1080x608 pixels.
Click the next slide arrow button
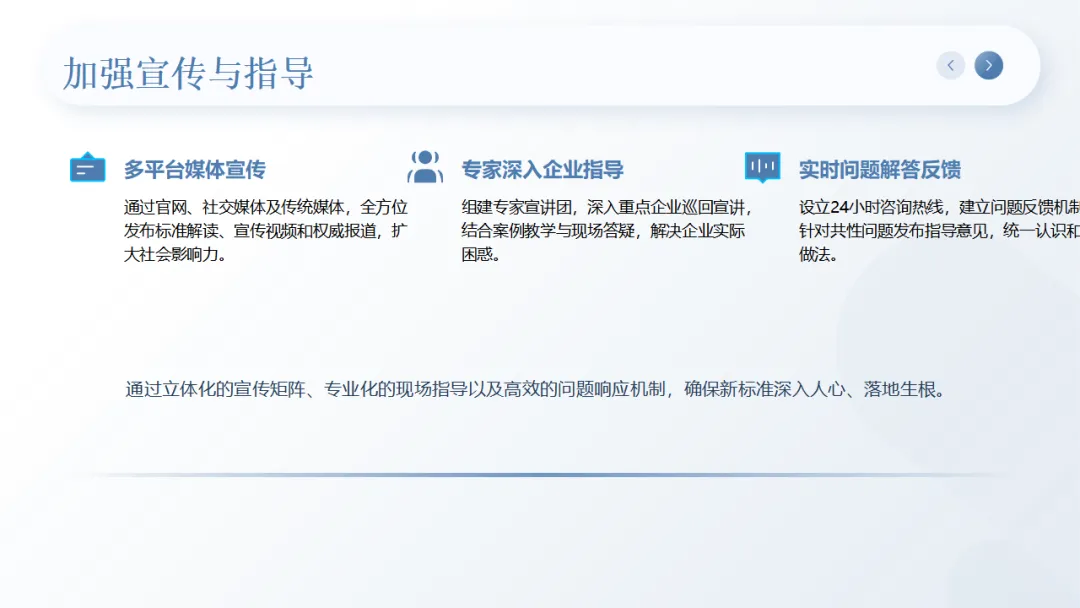click(988, 65)
